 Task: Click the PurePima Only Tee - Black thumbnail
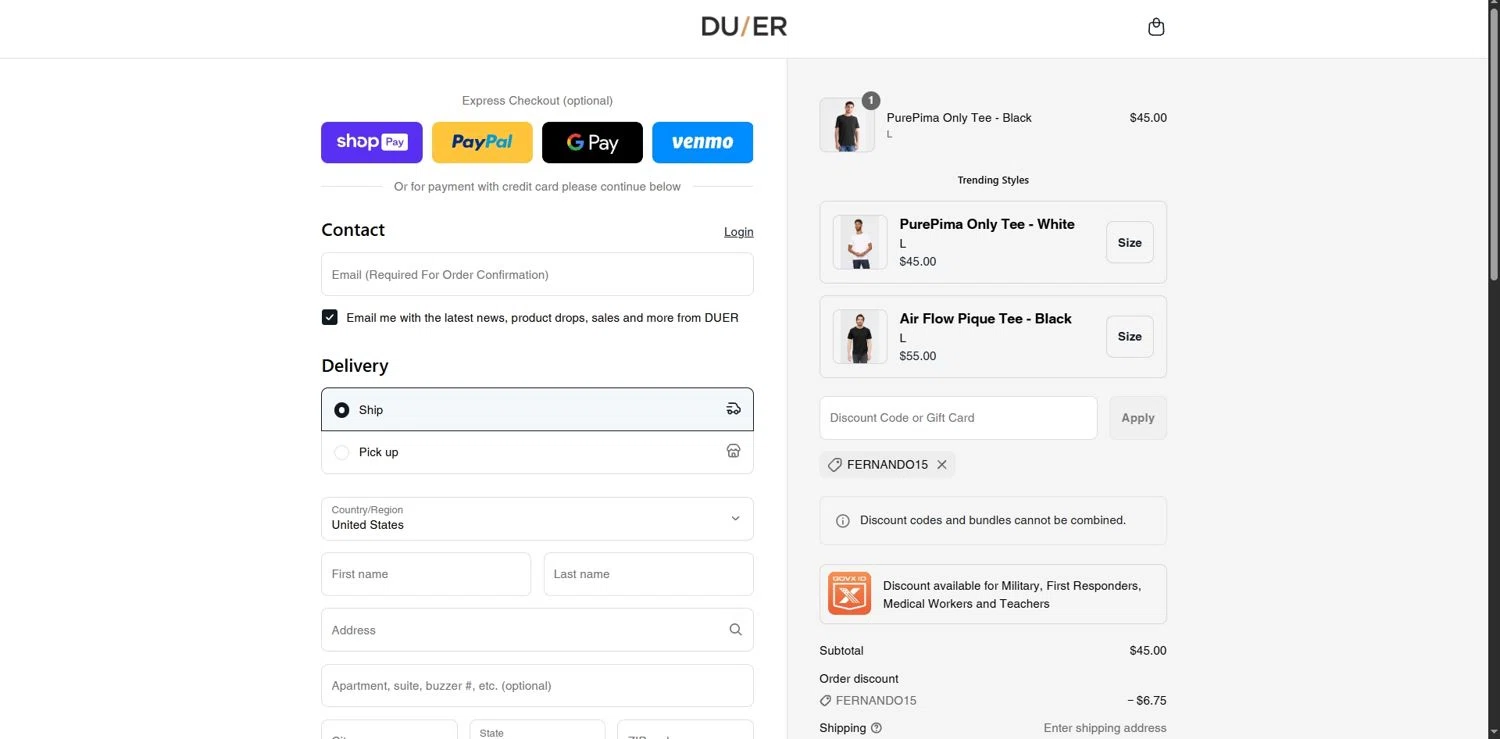[x=847, y=125]
